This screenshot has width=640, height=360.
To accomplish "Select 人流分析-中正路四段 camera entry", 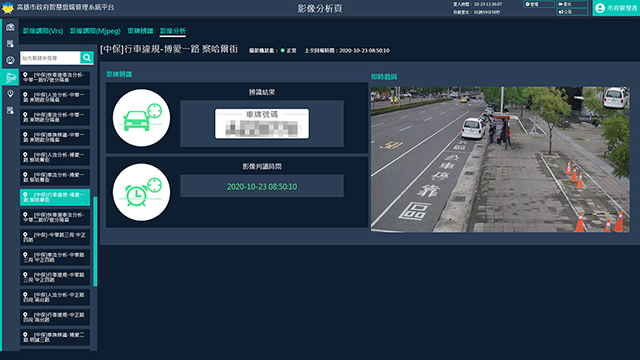I will click(55, 298).
